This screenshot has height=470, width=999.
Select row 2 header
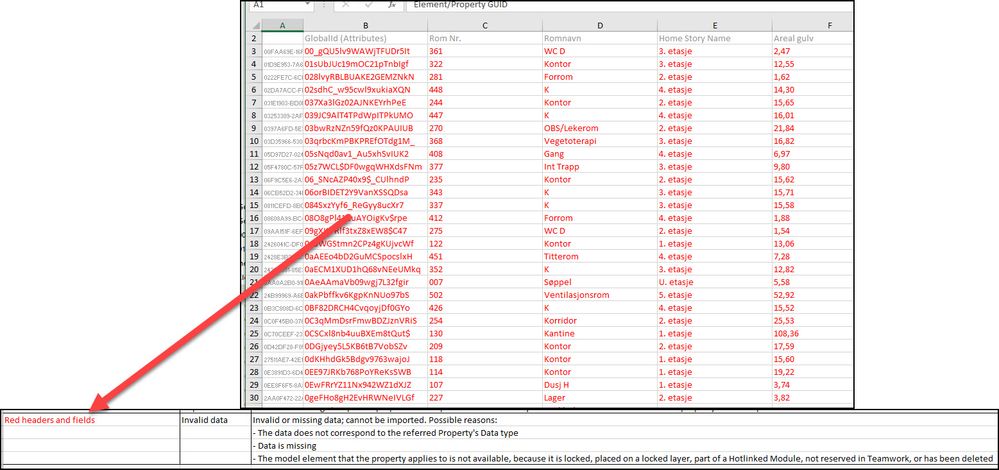255,38
